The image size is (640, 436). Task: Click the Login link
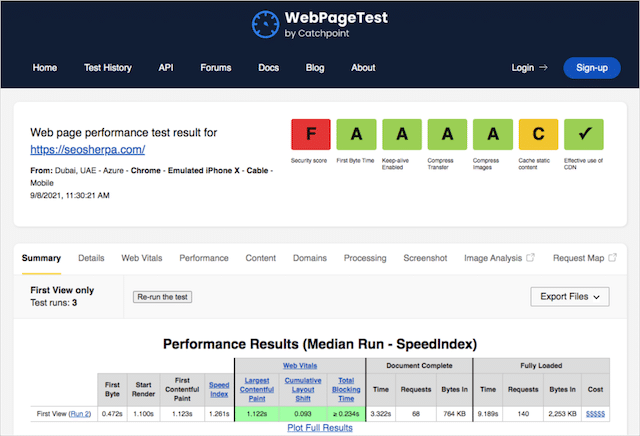coord(523,68)
